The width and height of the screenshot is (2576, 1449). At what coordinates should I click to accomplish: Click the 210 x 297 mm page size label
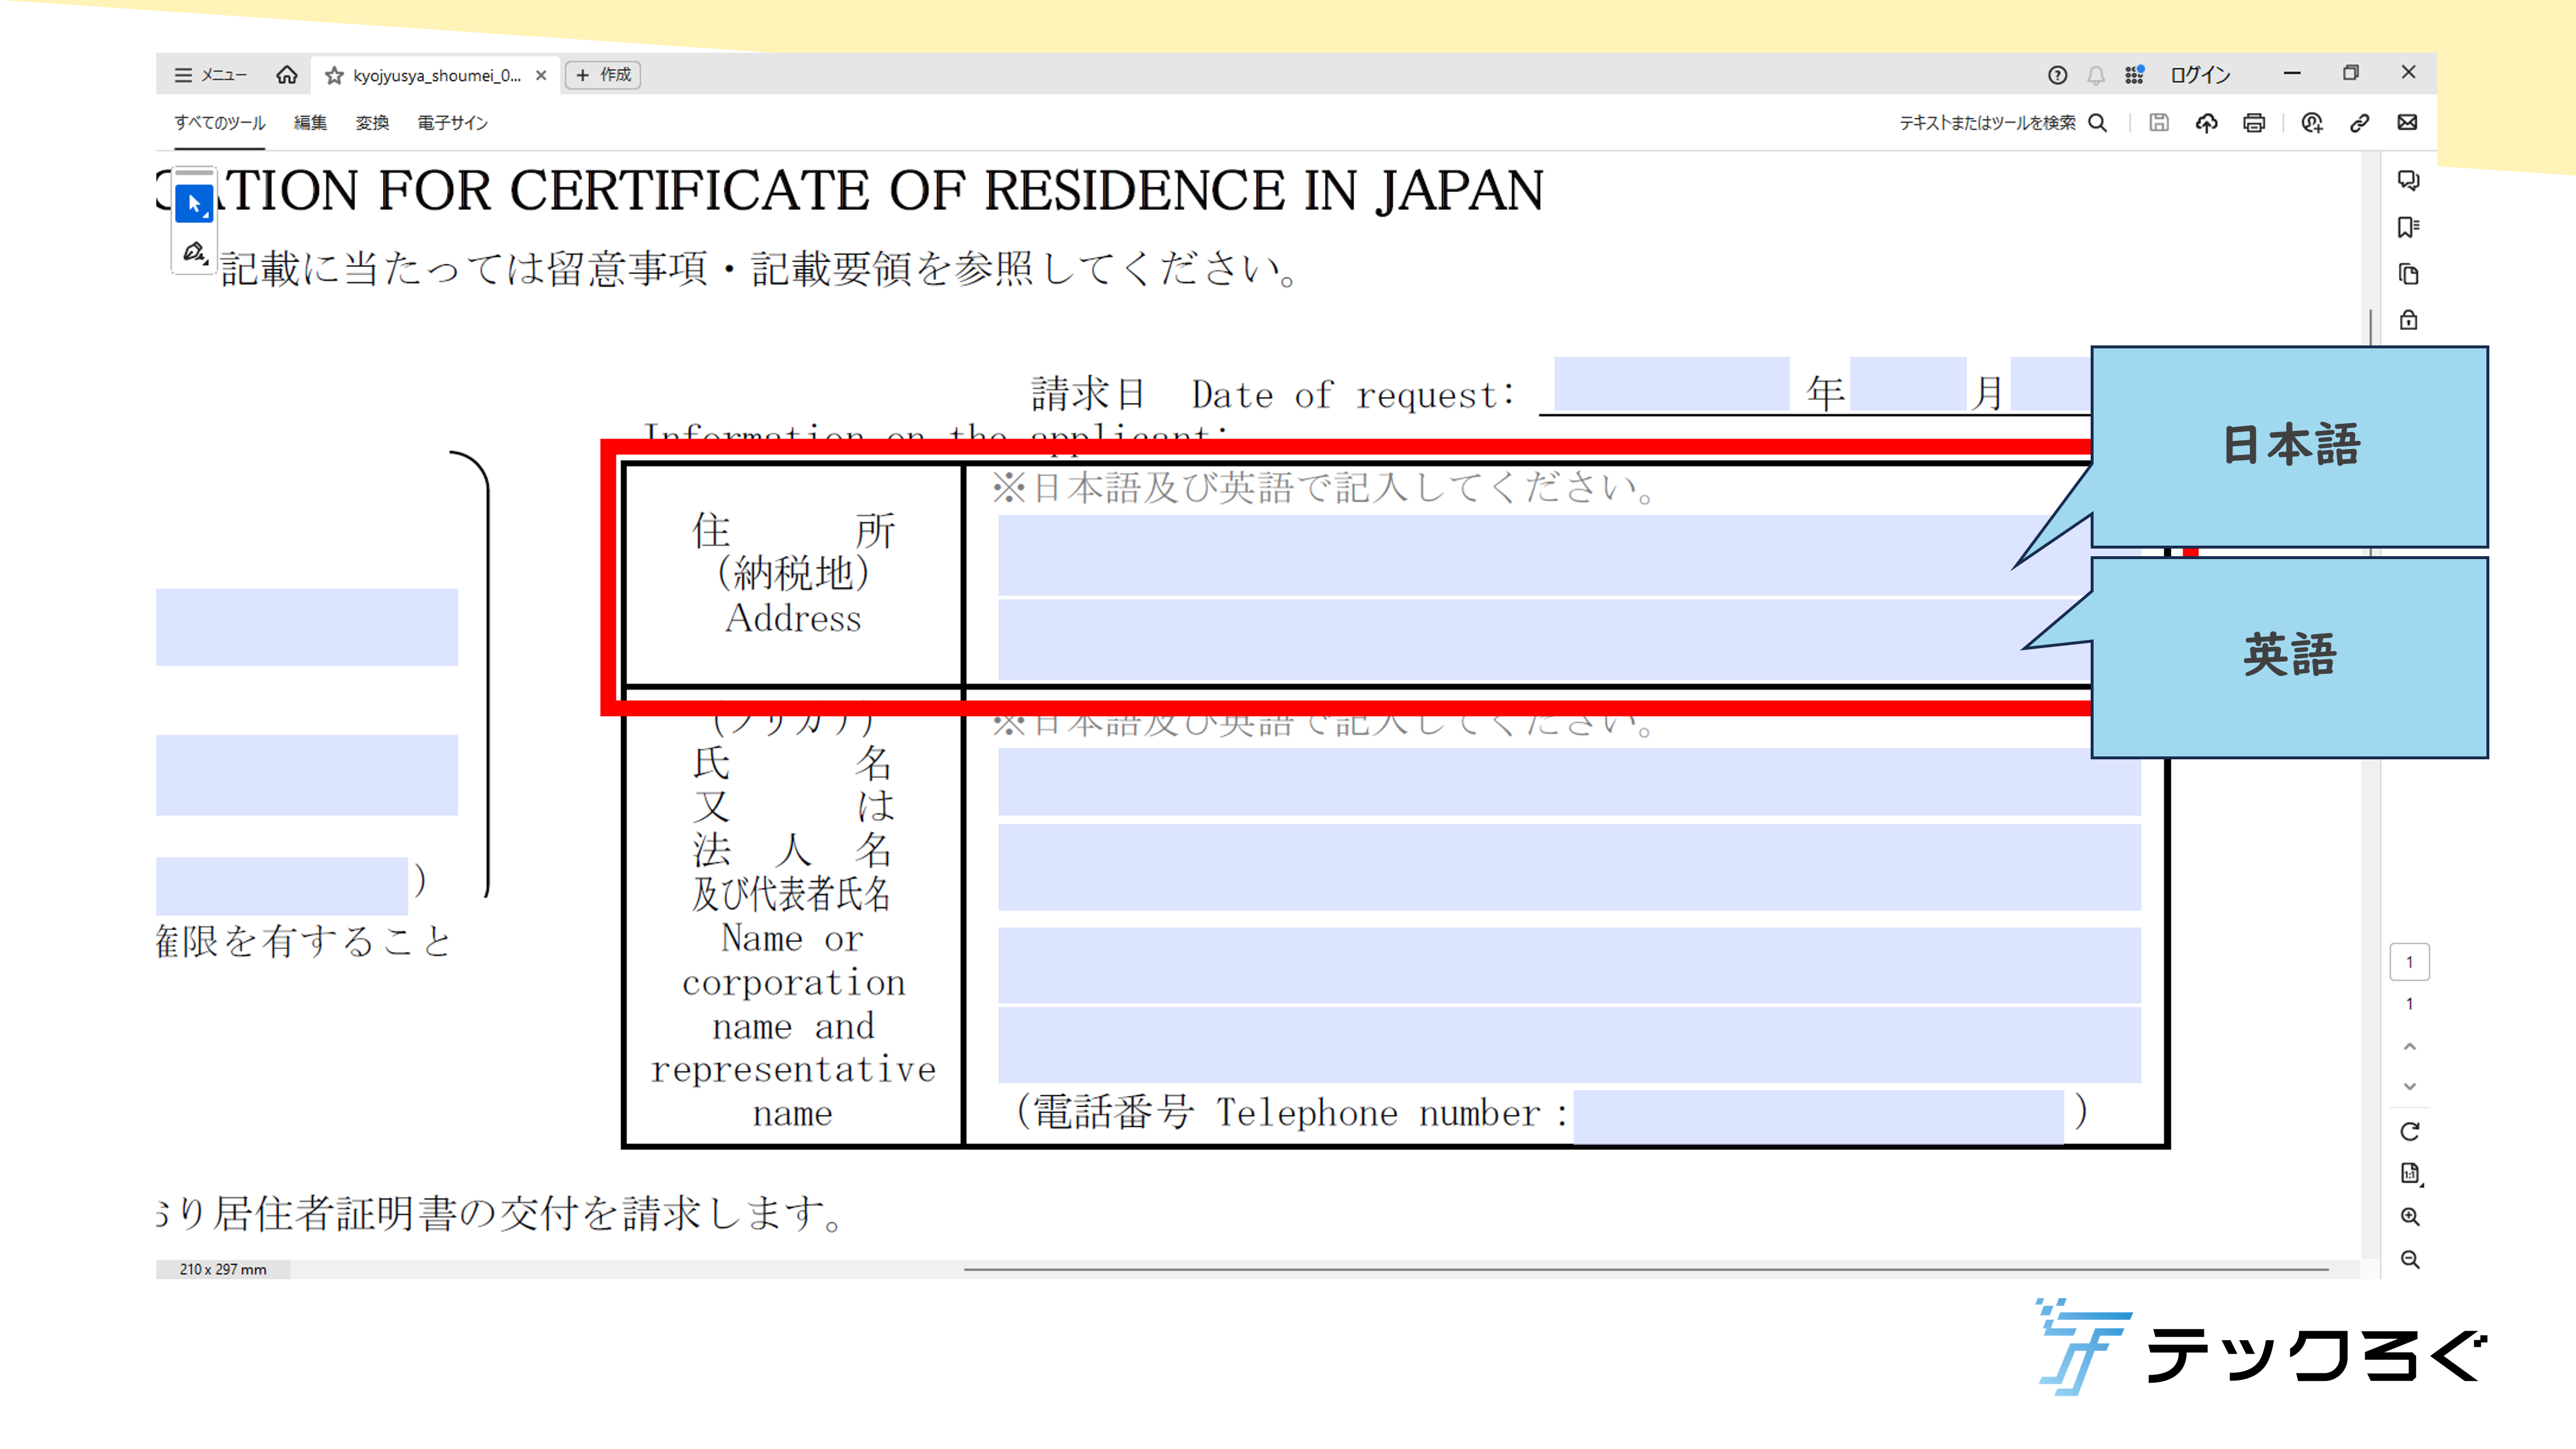pos(223,1269)
